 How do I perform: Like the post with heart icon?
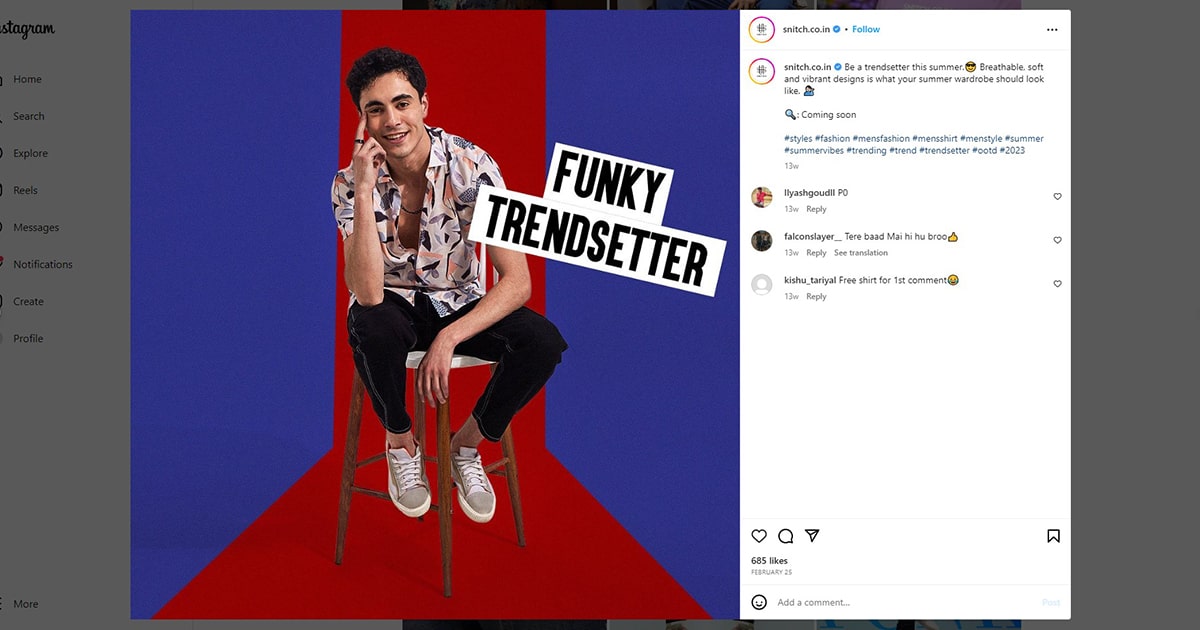pyautogui.click(x=759, y=536)
